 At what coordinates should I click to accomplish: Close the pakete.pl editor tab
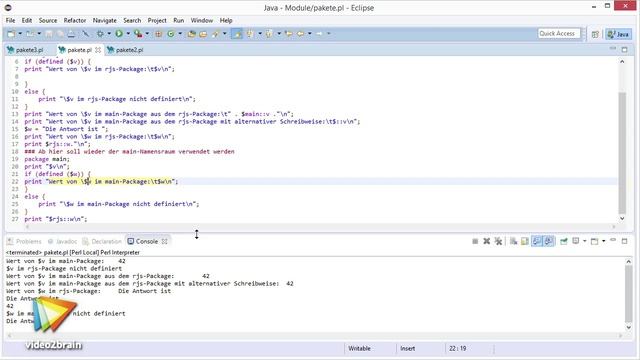pyautogui.click(x=98, y=50)
